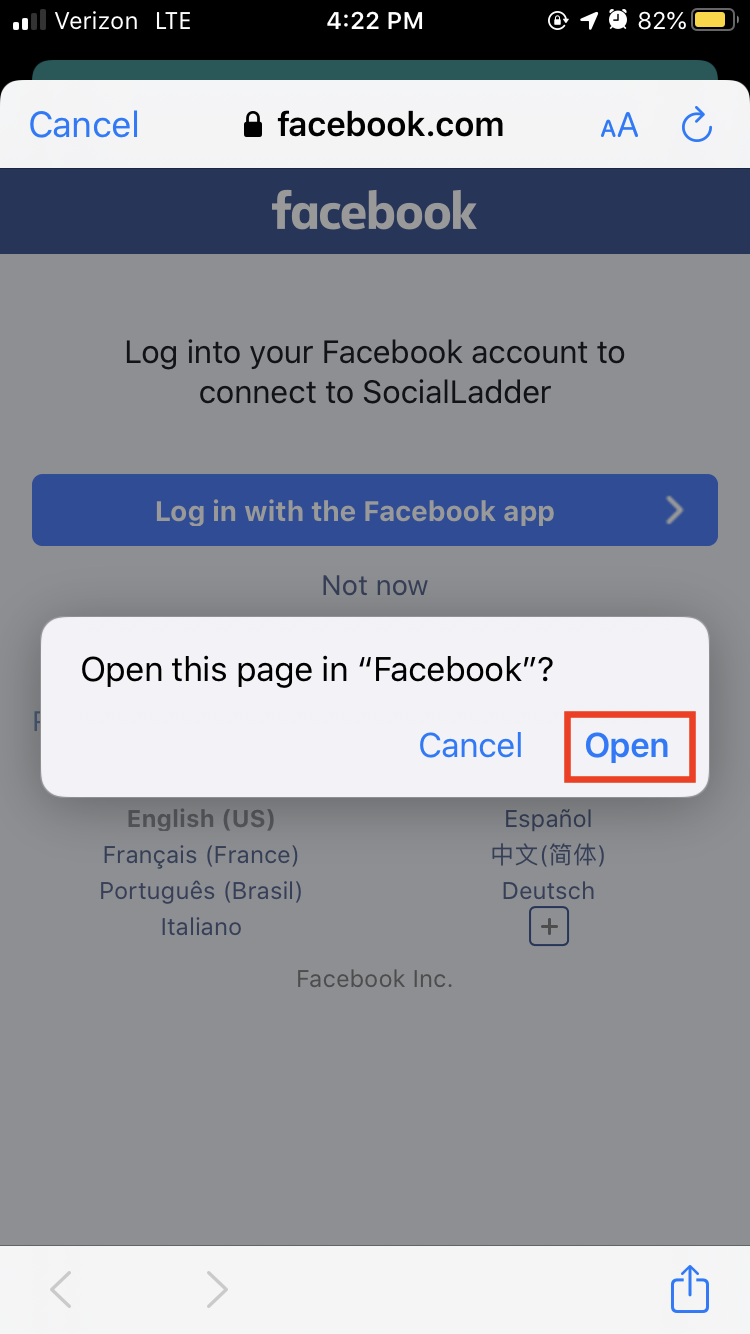Select Deutsch language
This screenshot has height=1334, width=750.
click(548, 891)
